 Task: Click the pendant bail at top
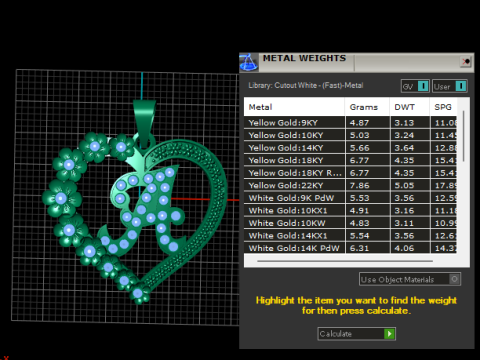(x=144, y=123)
